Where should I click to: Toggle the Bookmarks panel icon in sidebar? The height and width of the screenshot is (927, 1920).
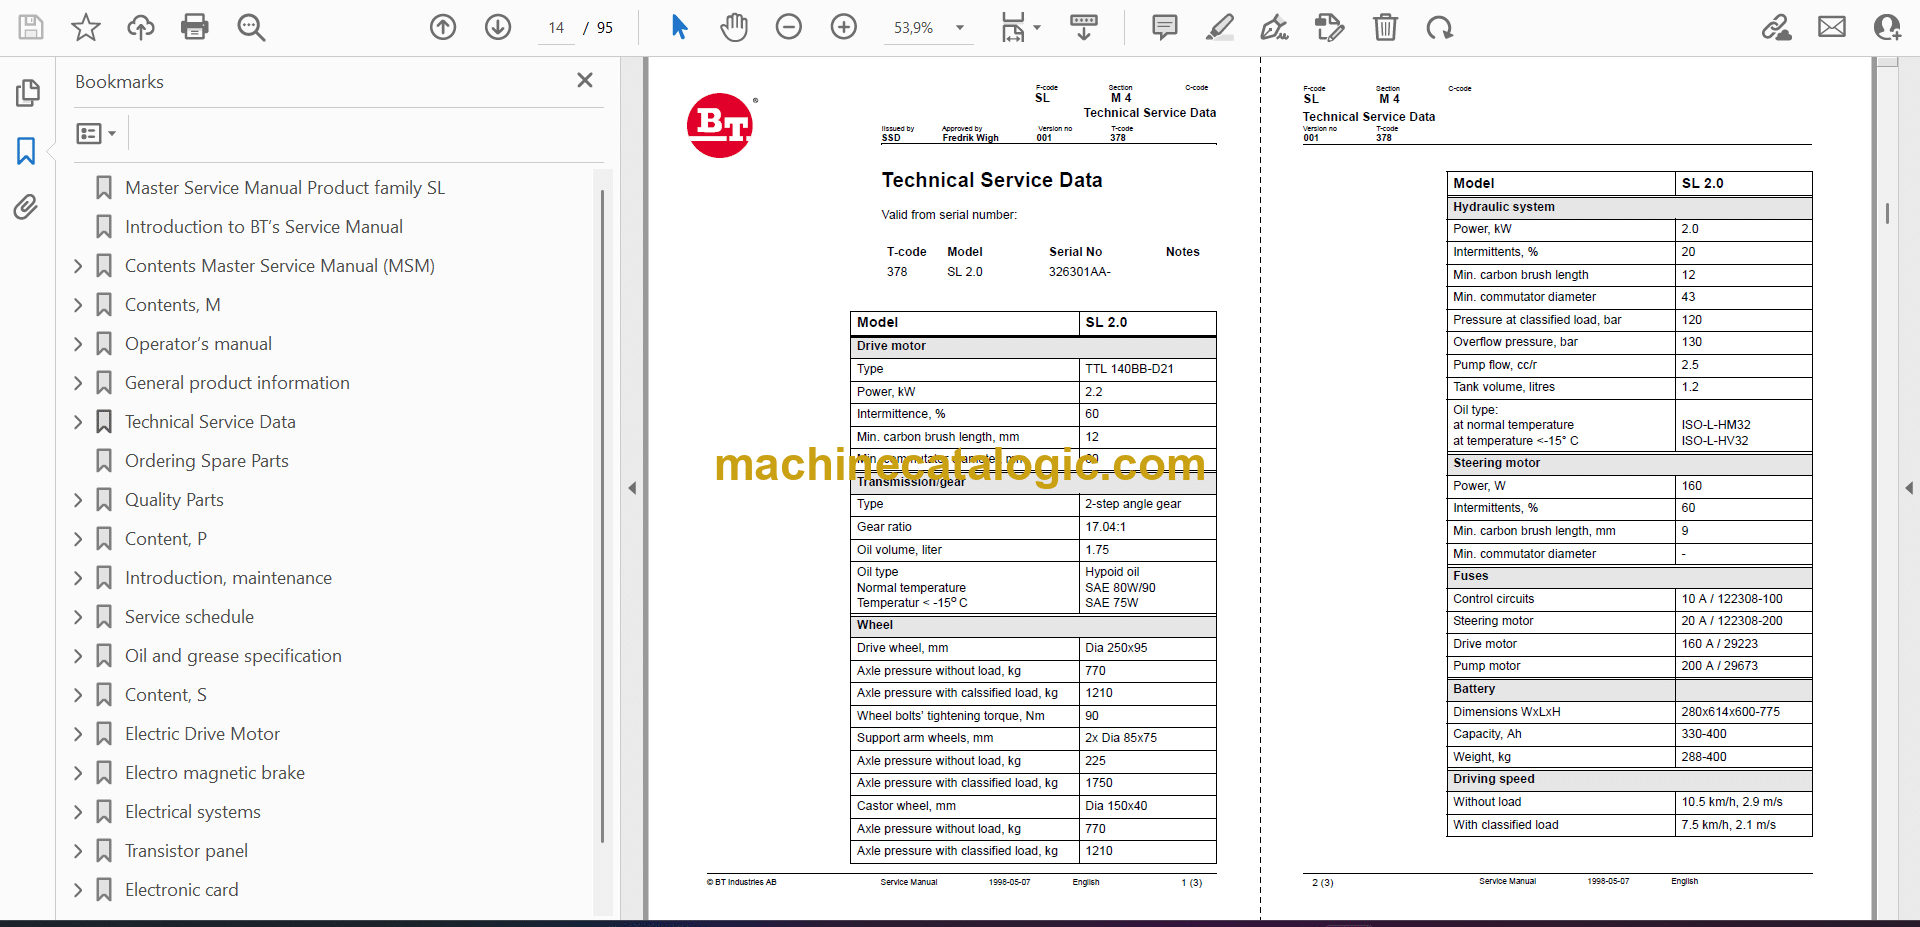coord(26,151)
